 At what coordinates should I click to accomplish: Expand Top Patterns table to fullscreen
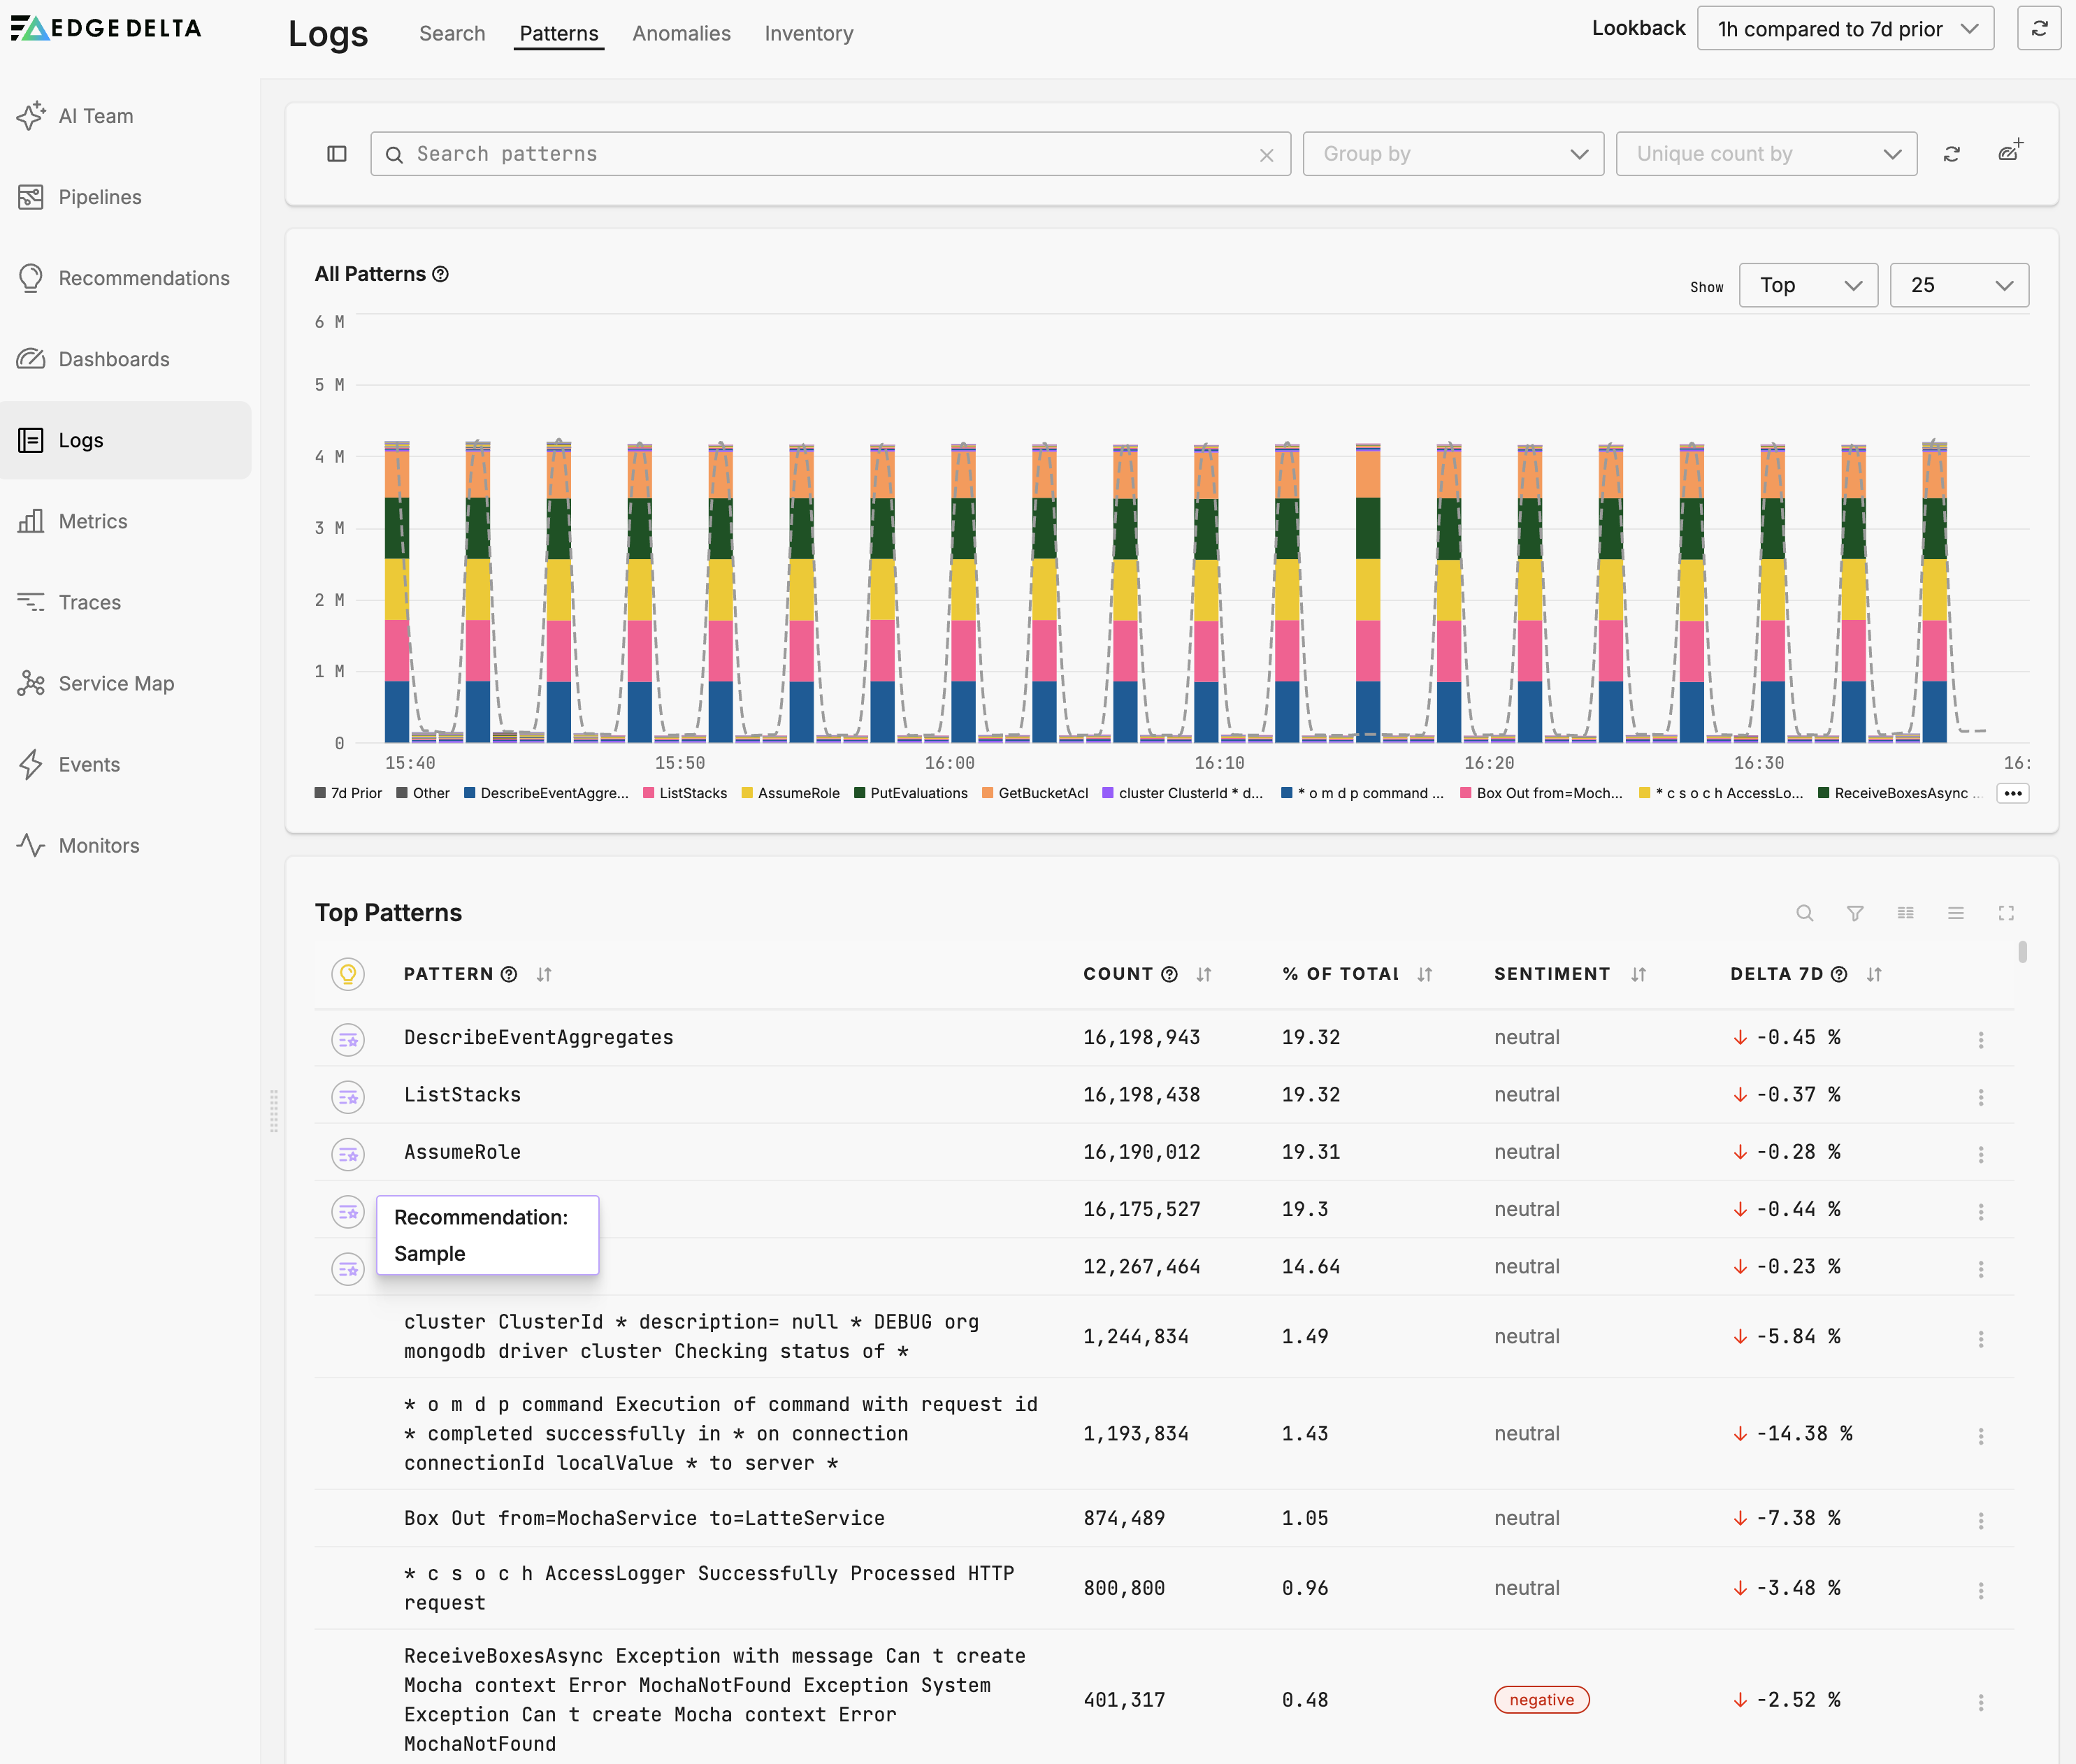click(2006, 913)
